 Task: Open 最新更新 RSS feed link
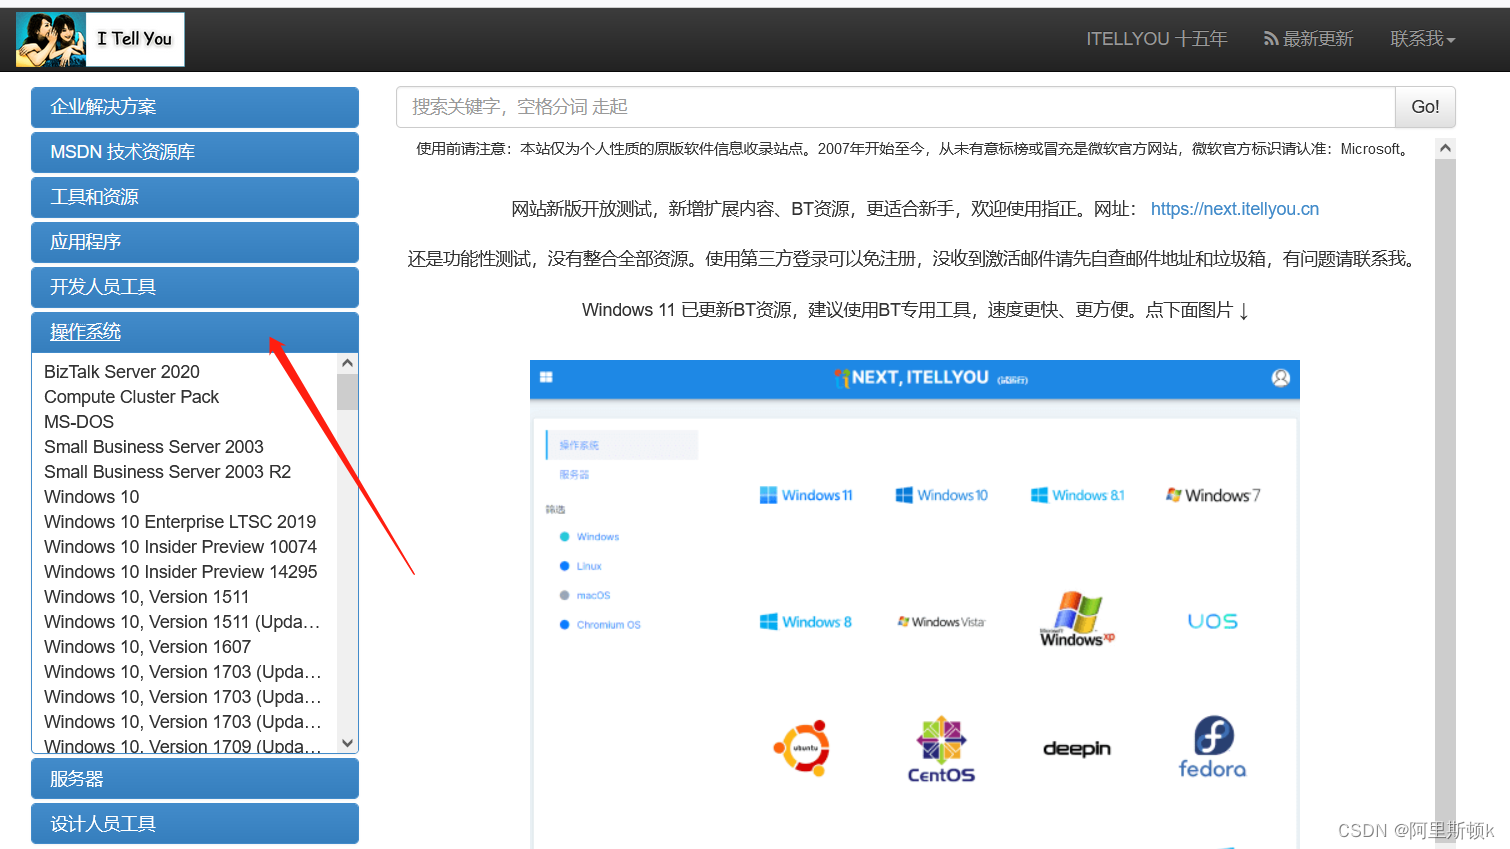click(x=1308, y=39)
